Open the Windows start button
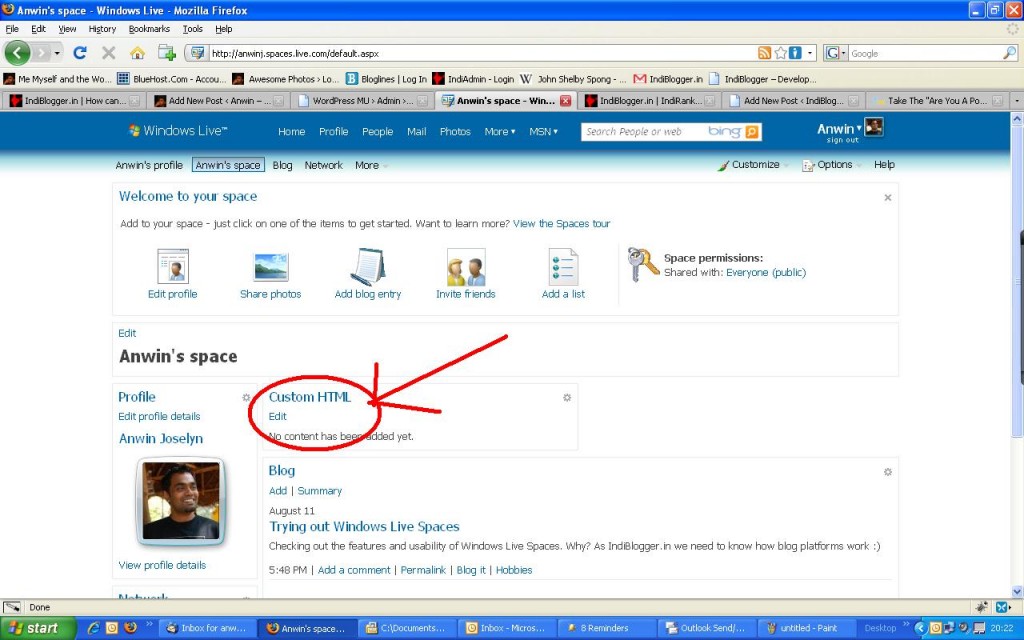 click(x=39, y=628)
